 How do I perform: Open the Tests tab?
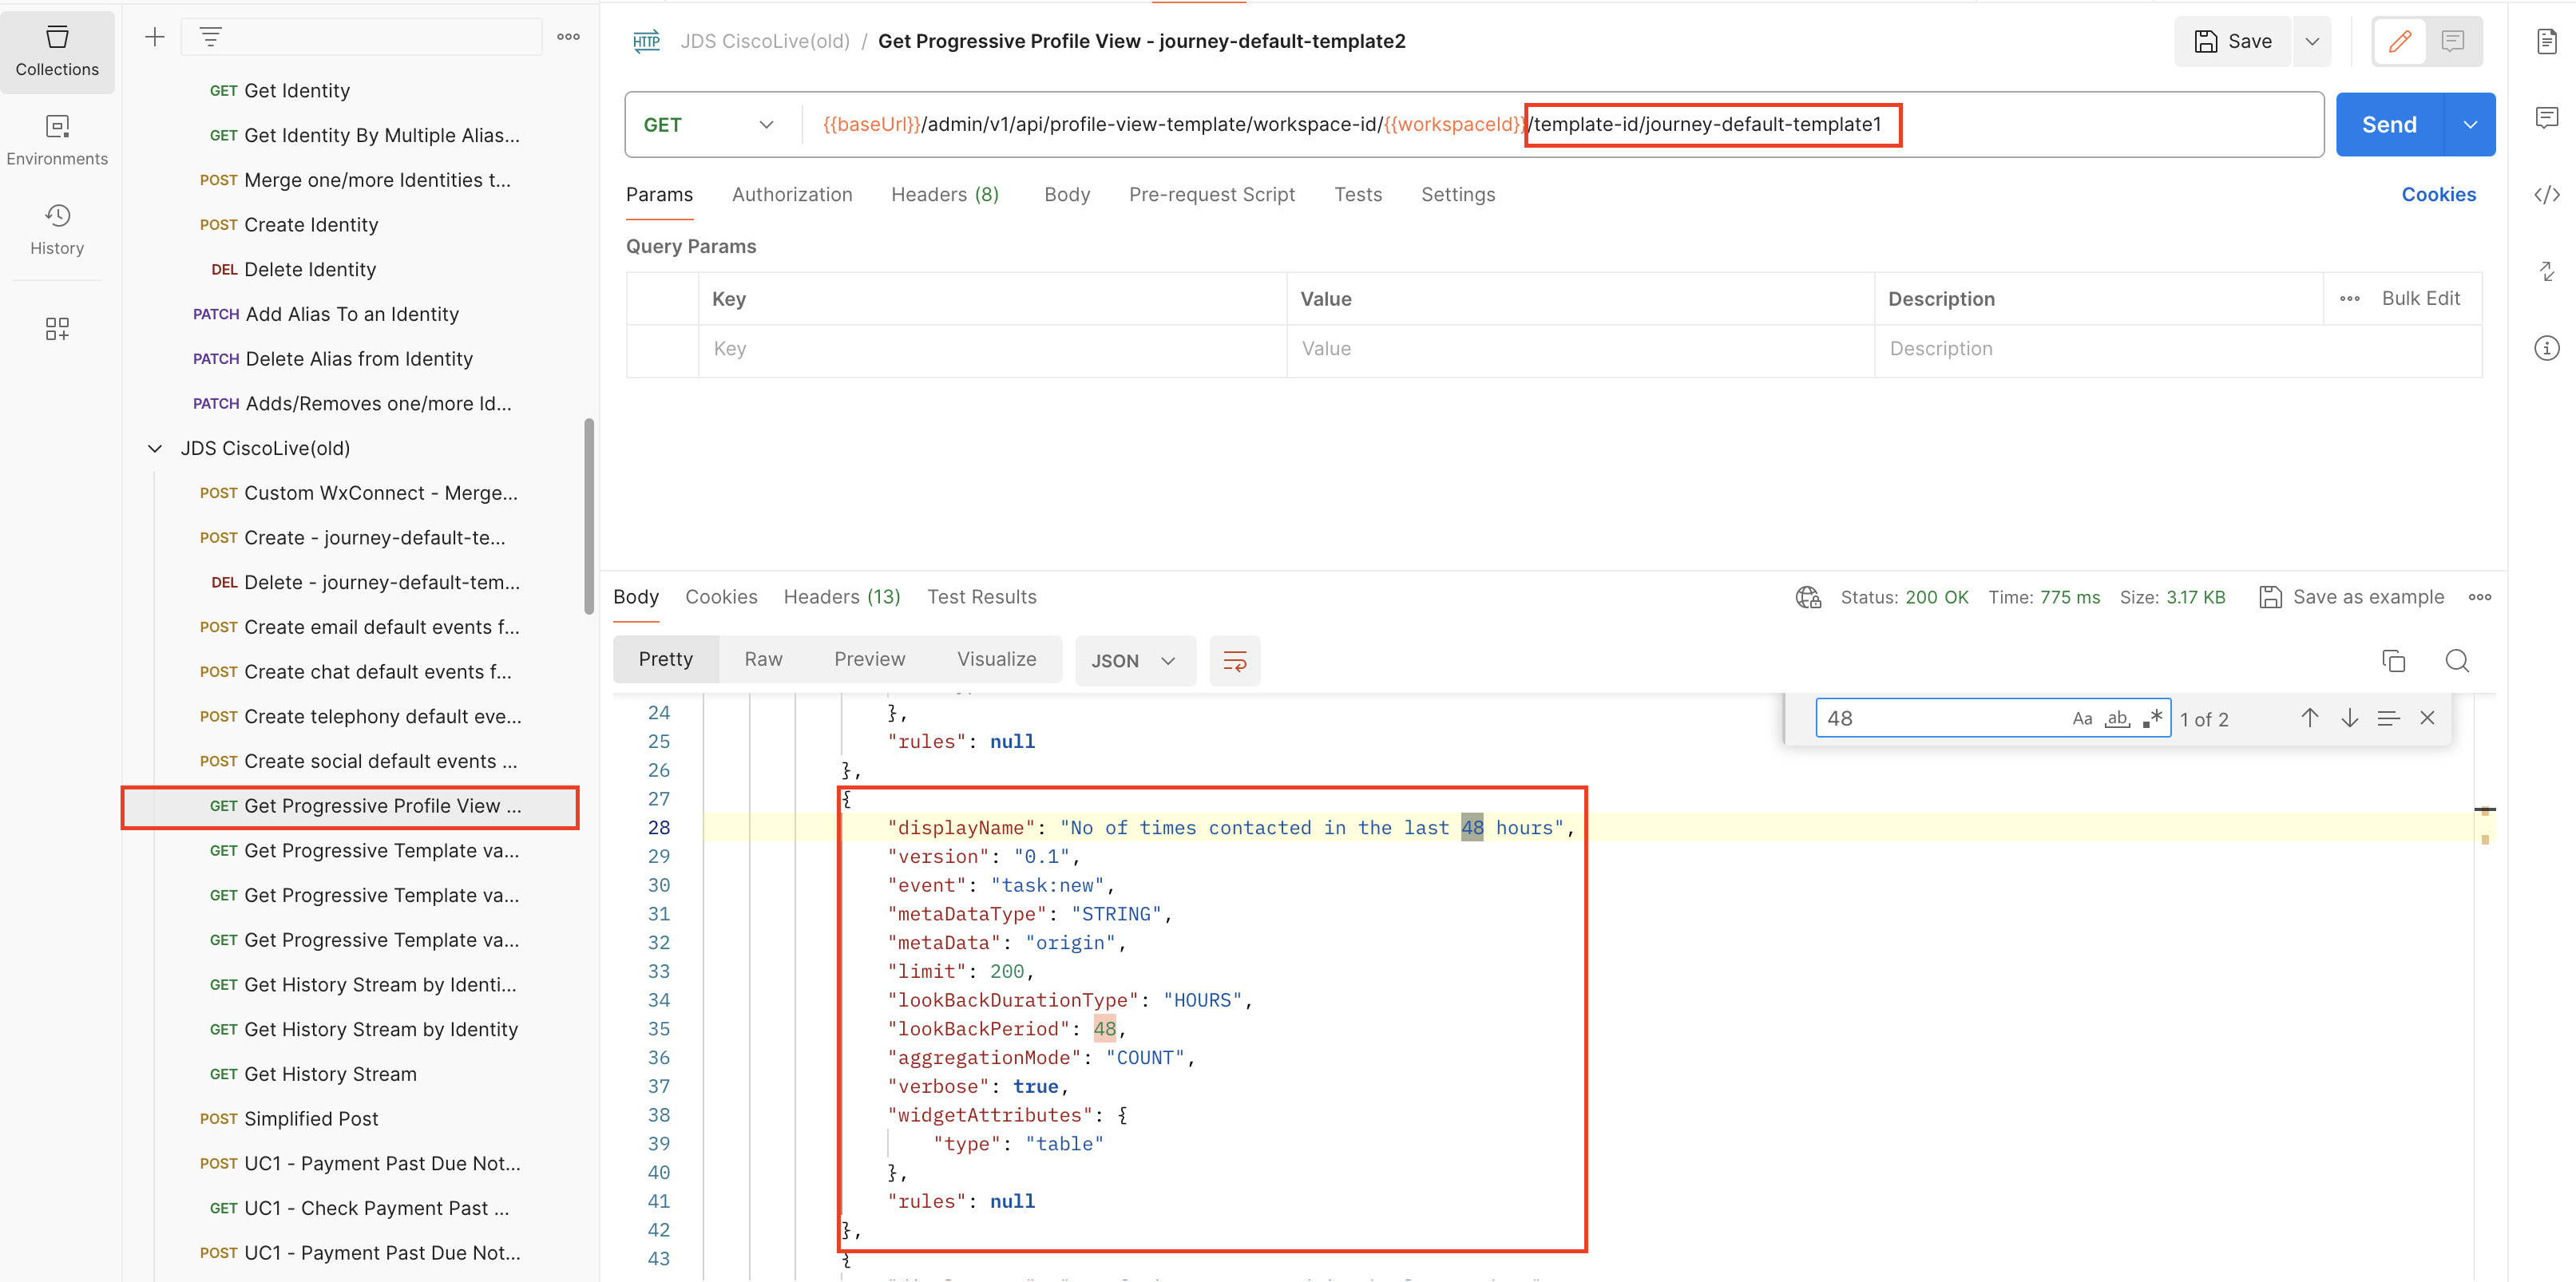(x=1358, y=195)
